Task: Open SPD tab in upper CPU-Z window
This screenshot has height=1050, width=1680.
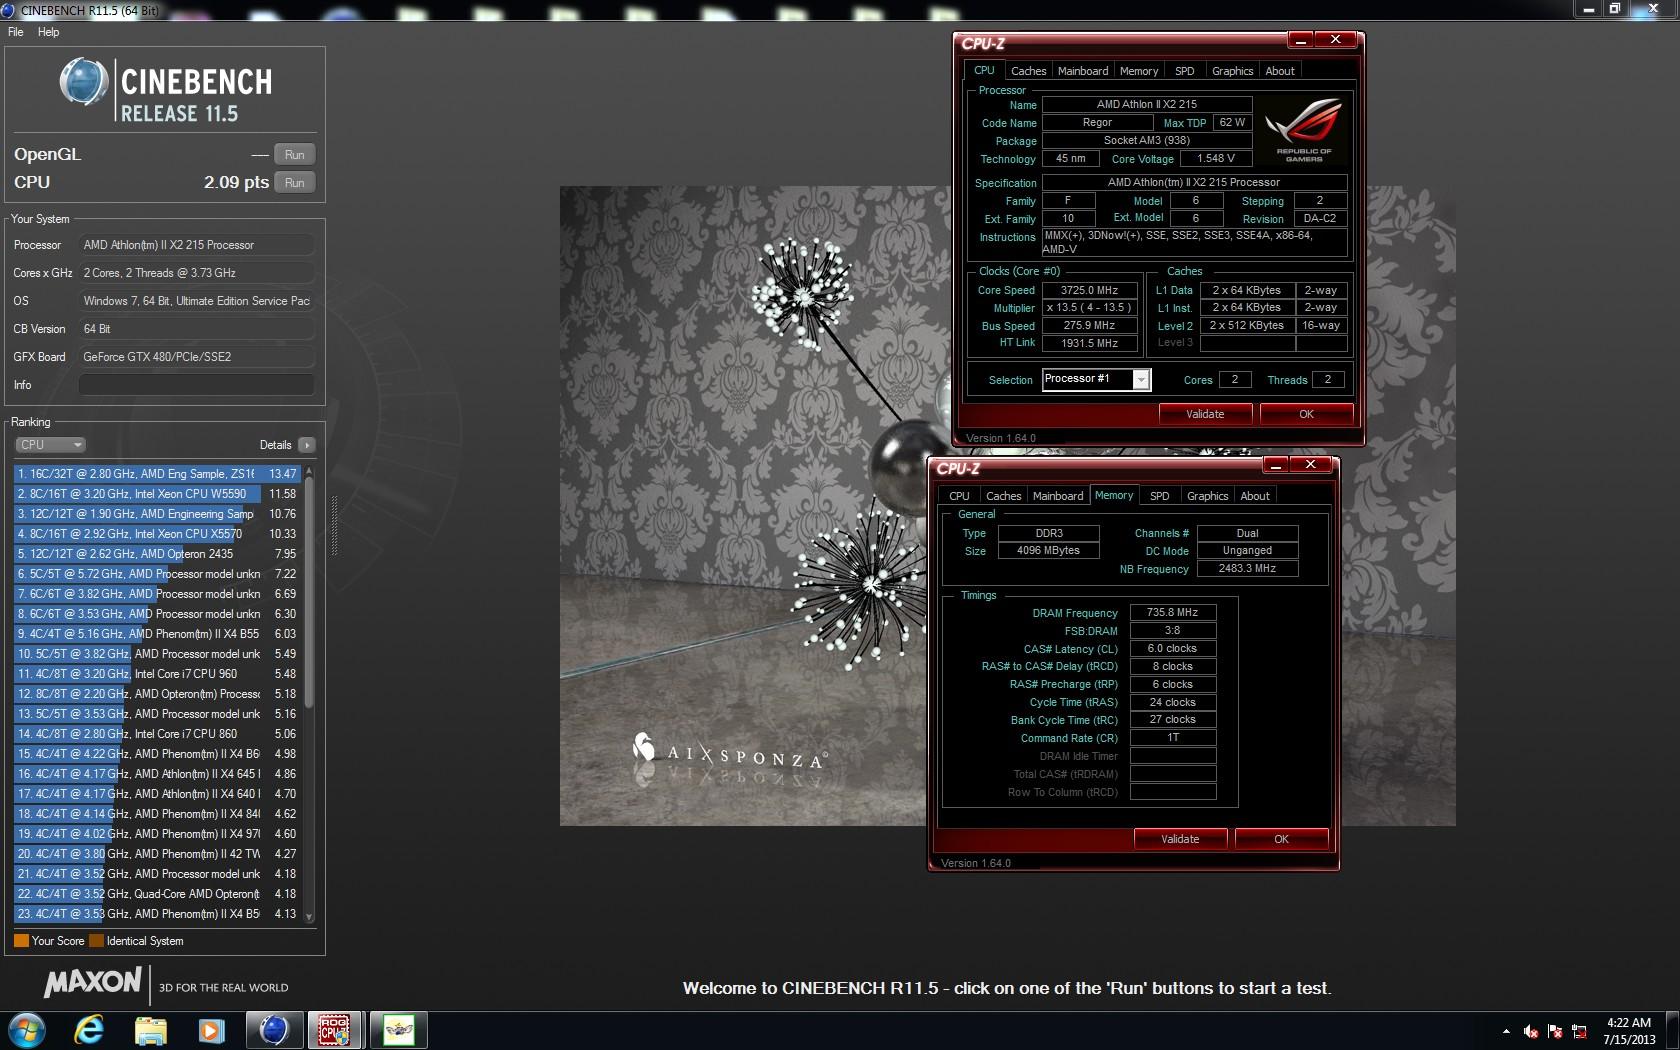Action: pyautogui.click(x=1185, y=71)
